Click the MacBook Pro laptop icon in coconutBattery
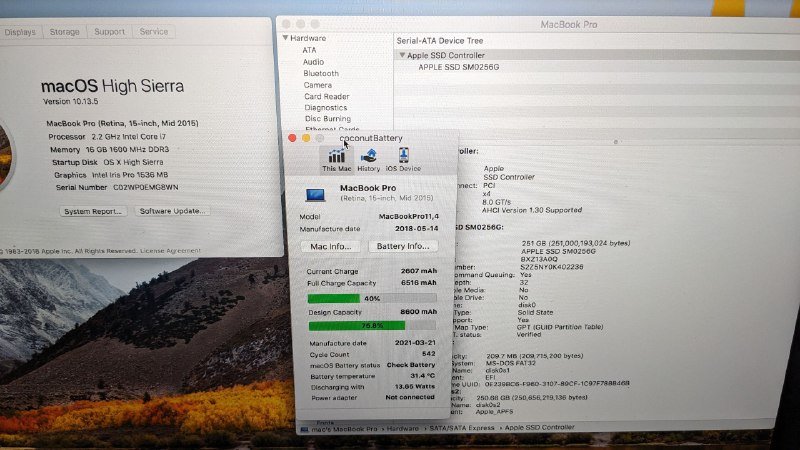 (x=315, y=194)
